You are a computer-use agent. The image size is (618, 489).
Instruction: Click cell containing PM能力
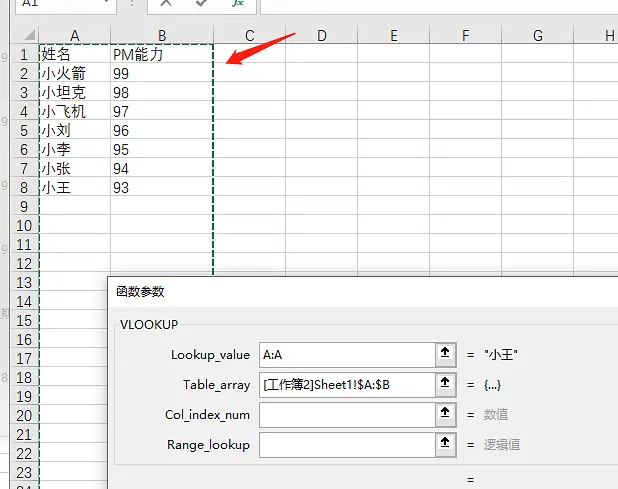click(162, 54)
